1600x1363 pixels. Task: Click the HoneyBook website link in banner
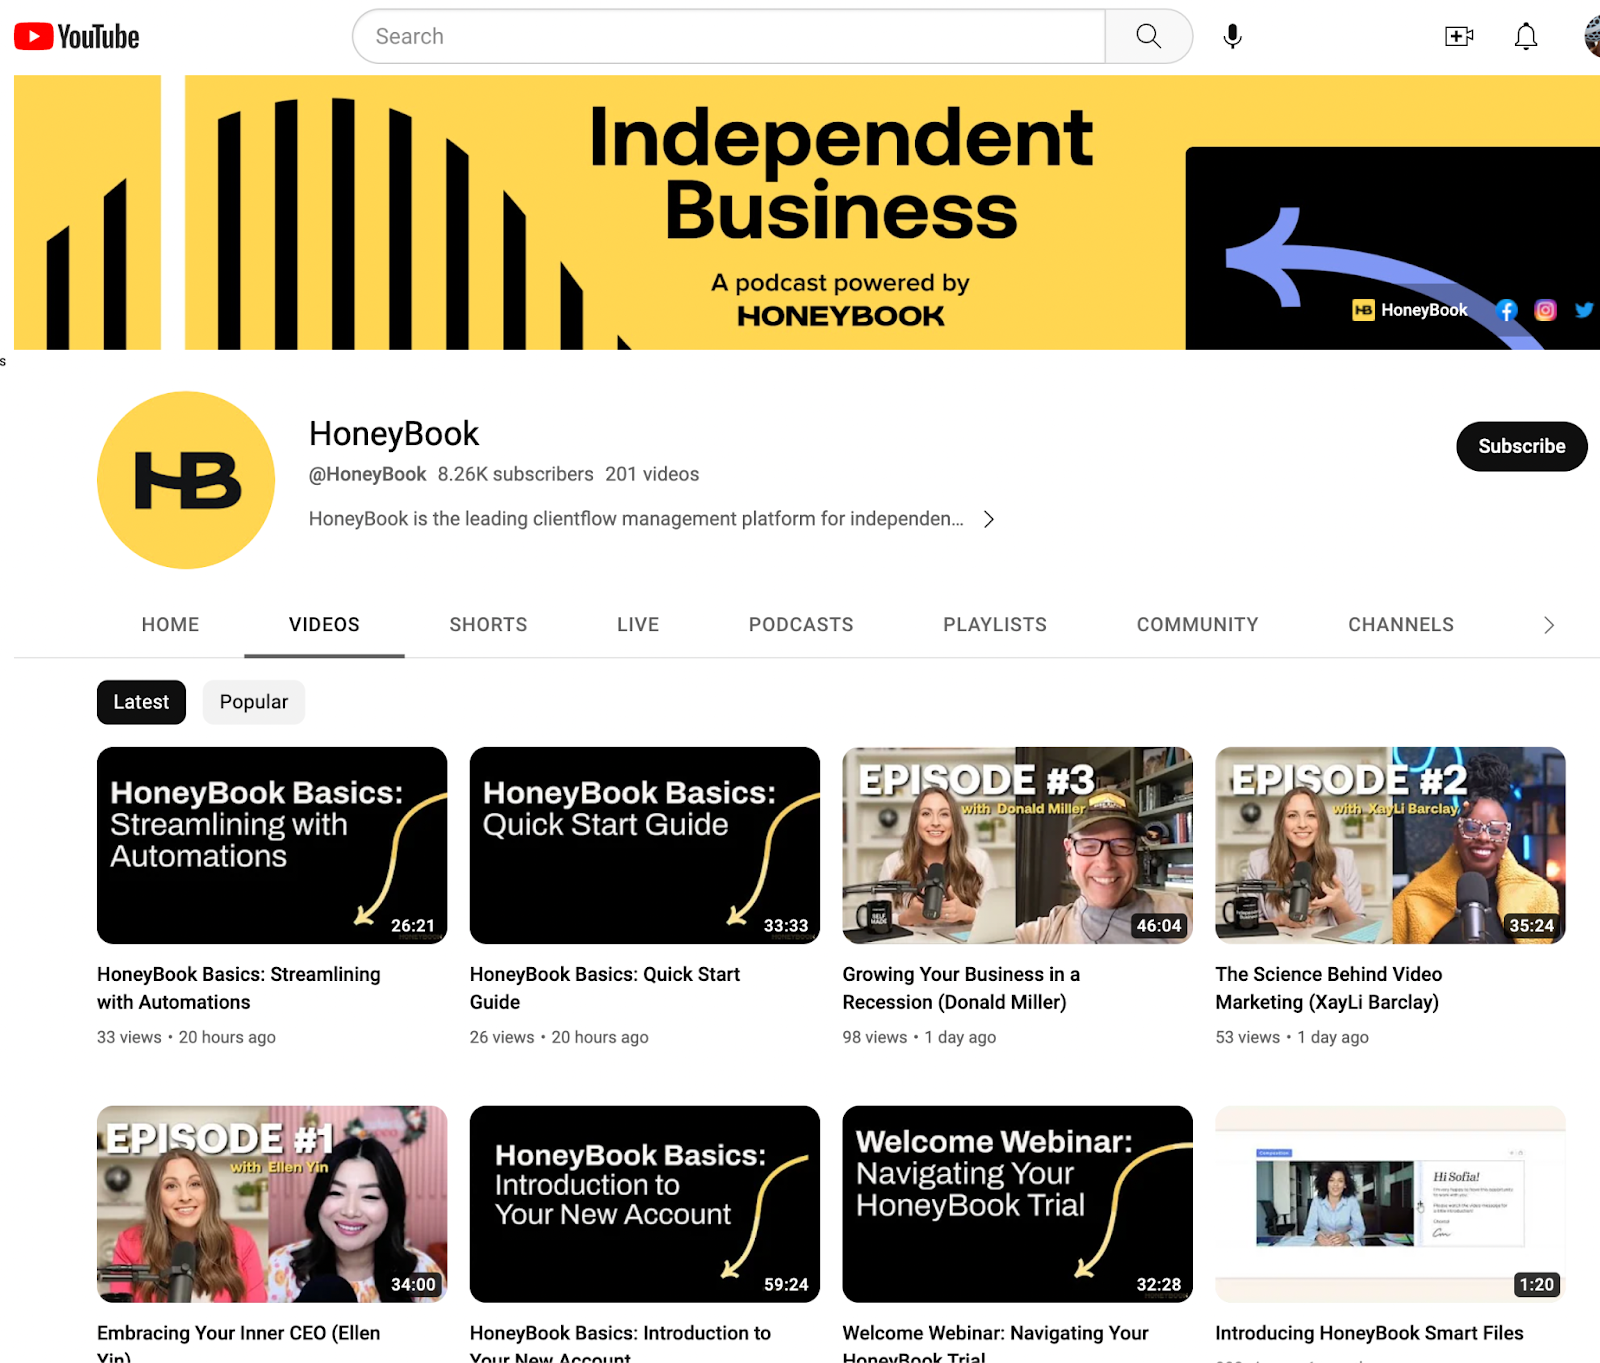(x=1410, y=310)
